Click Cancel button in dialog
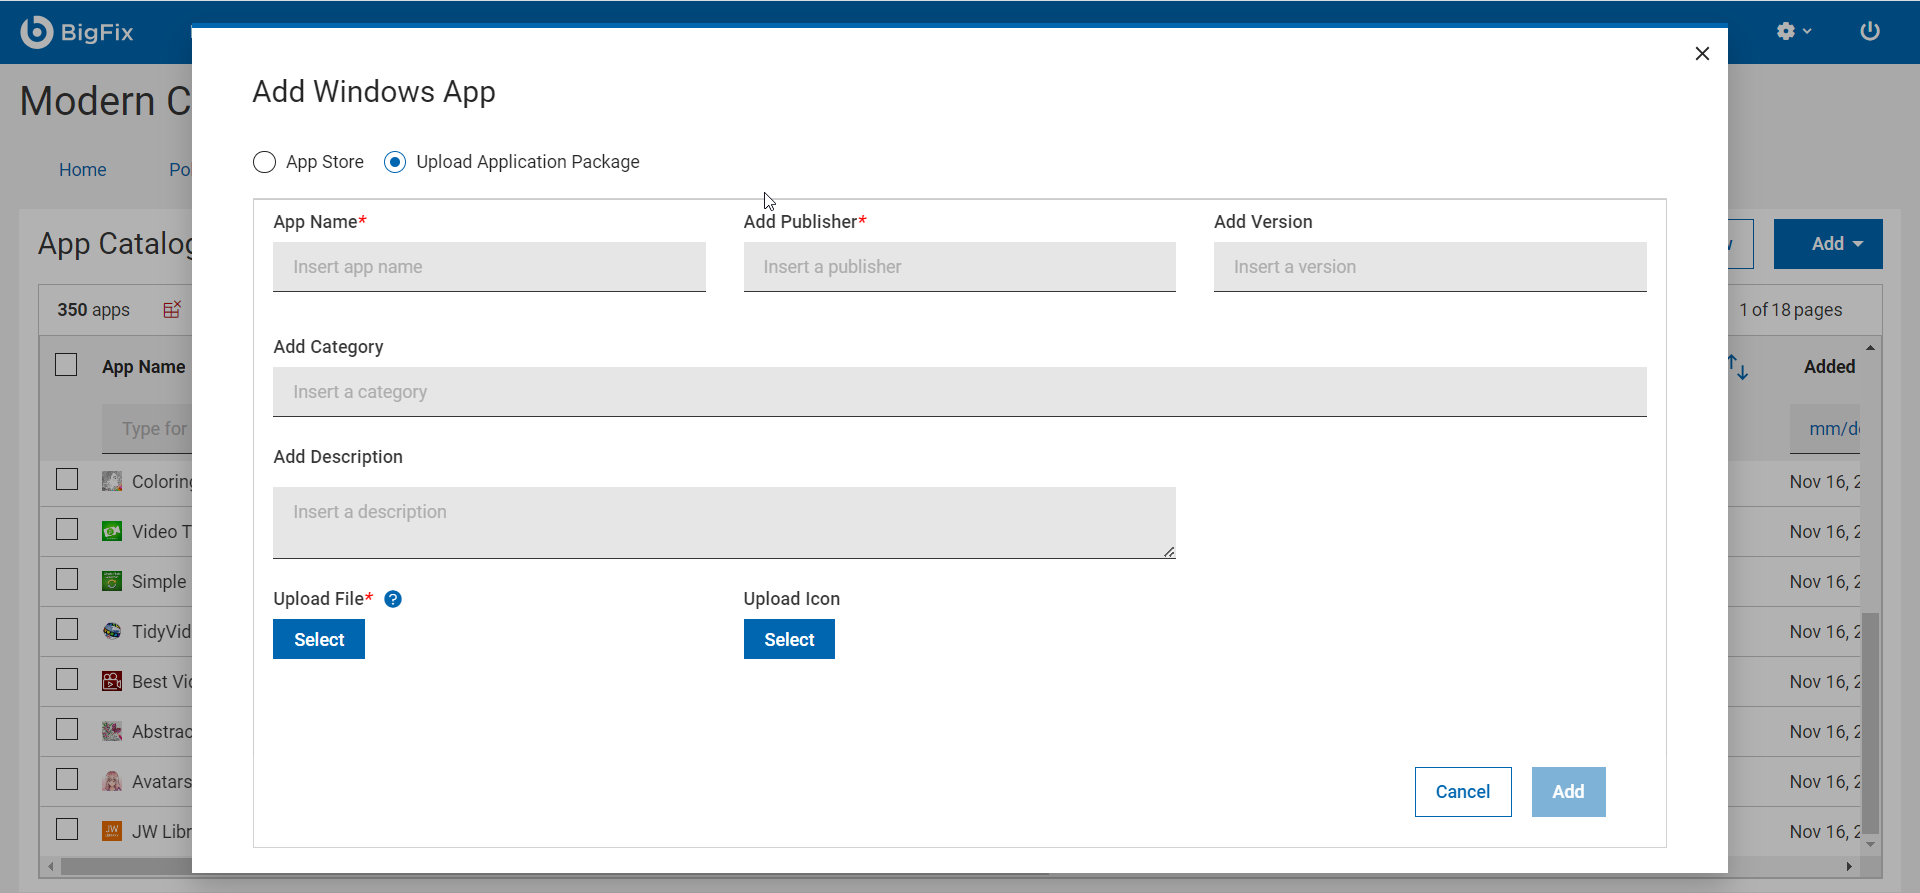This screenshot has width=1920, height=893. [1462, 792]
